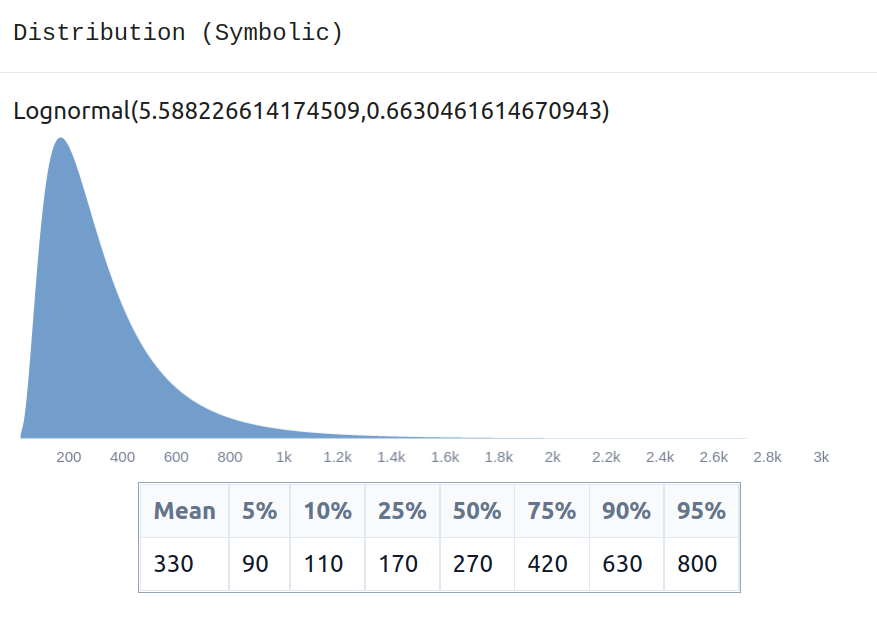Select the 10% percentile header

tap(328, 511)
